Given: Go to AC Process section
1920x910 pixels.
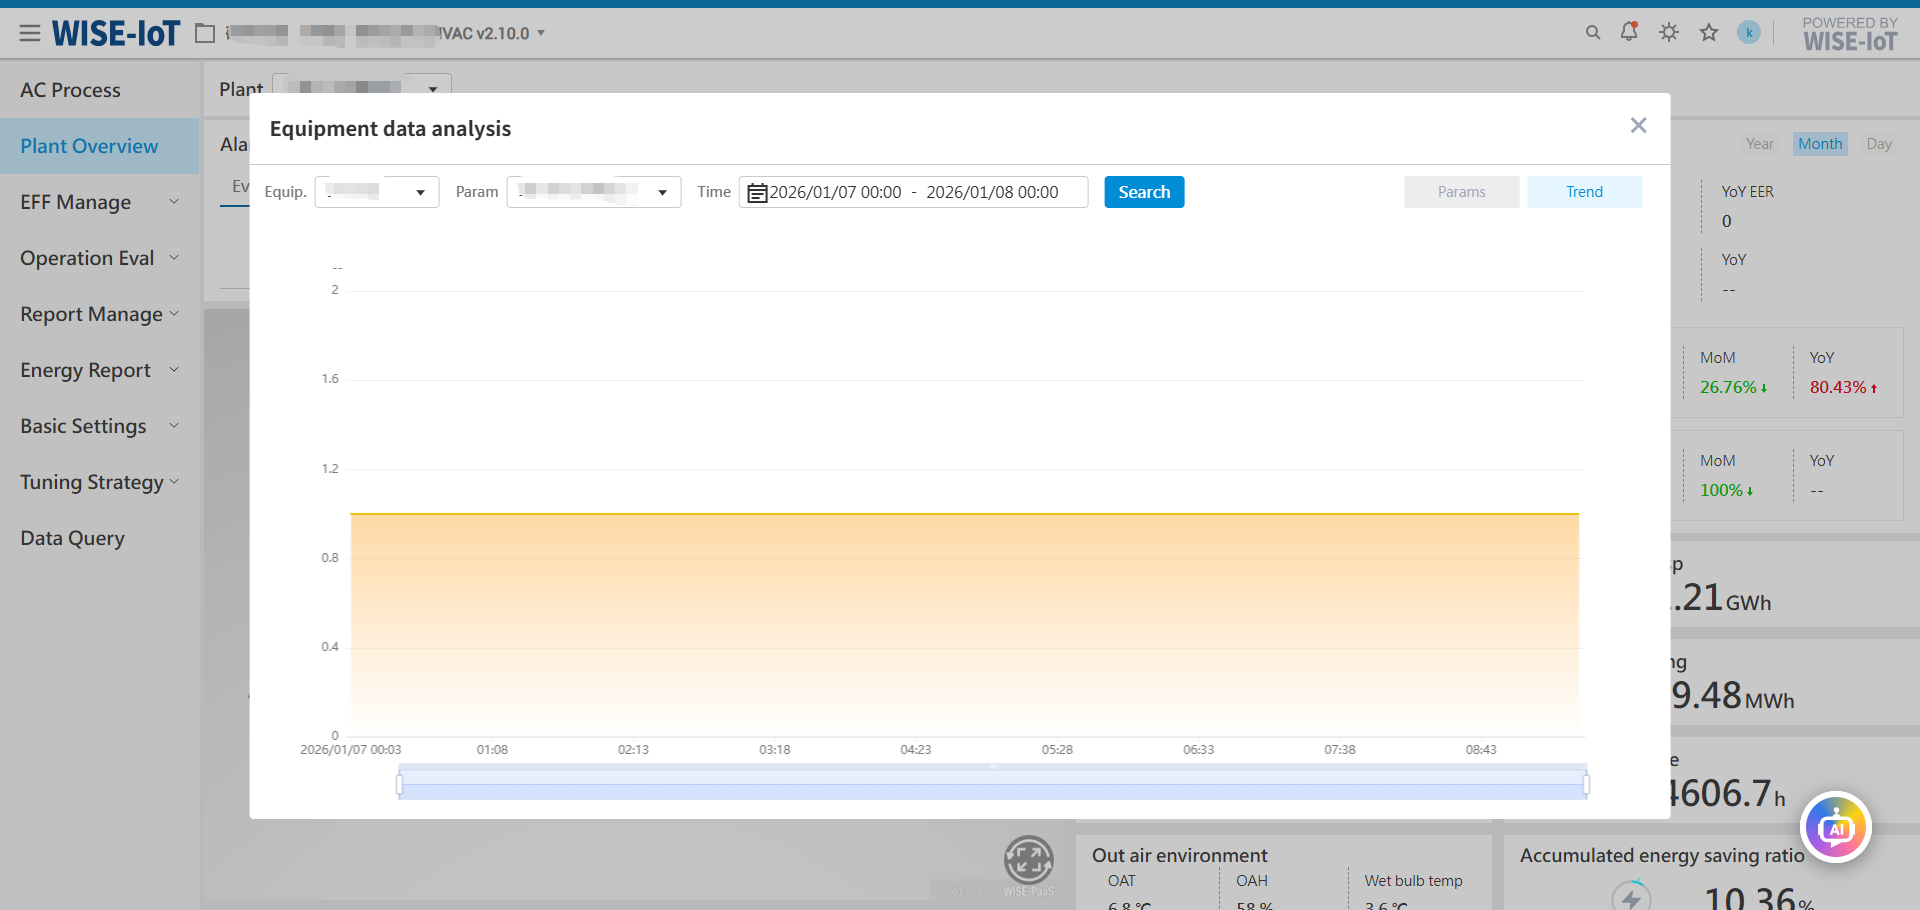Looking at the screenshot, I should point(70,90).
